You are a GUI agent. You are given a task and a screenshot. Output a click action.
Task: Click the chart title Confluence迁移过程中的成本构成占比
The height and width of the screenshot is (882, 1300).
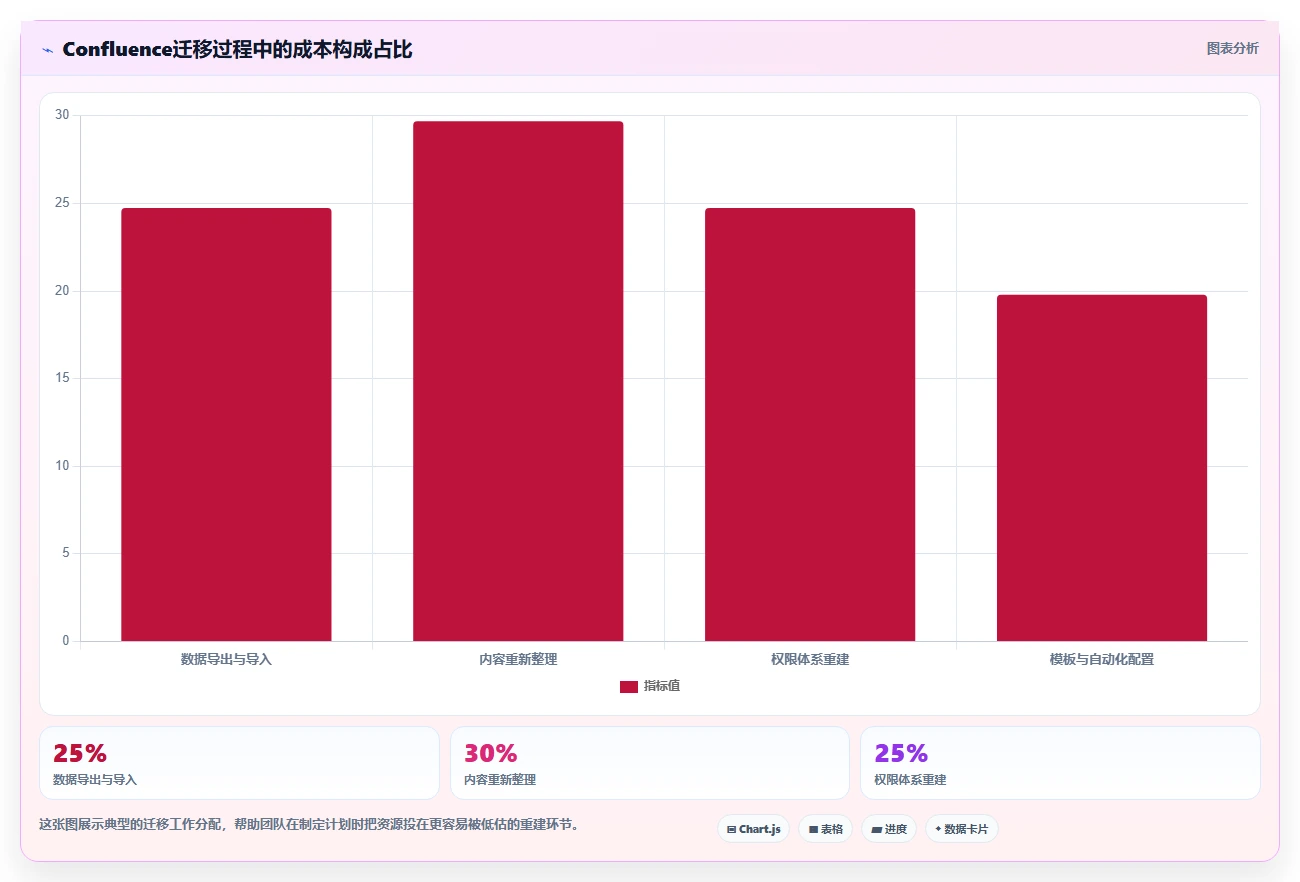coord(237,49)
